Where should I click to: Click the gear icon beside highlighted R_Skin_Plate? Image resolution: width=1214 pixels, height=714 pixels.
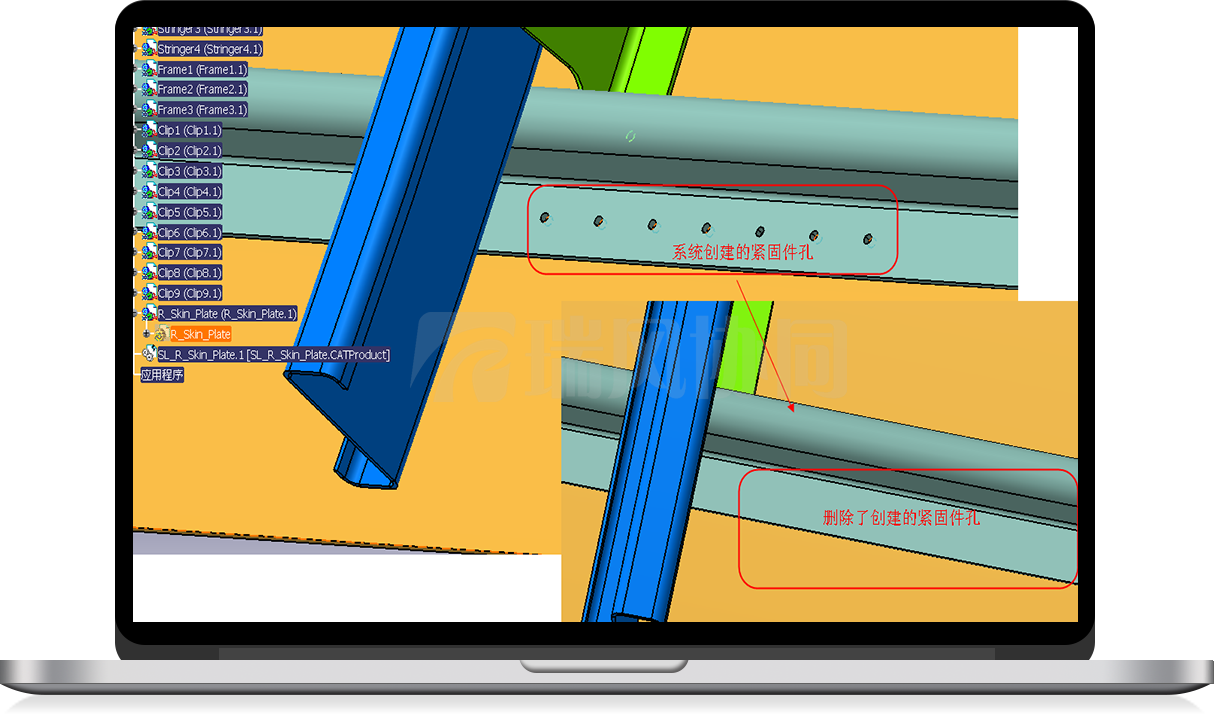[162, 334]
